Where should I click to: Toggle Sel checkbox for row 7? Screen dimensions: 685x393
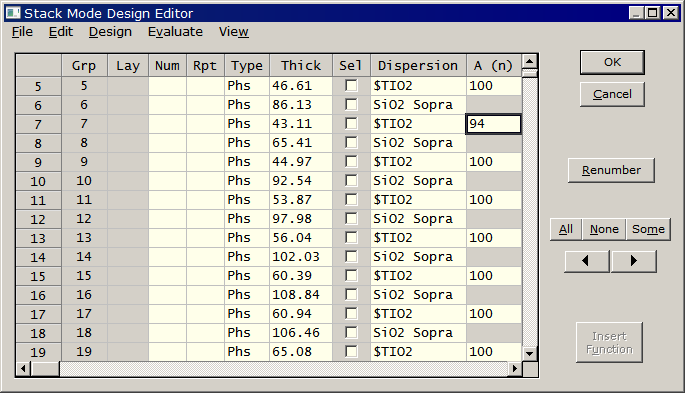coord(351,124)
